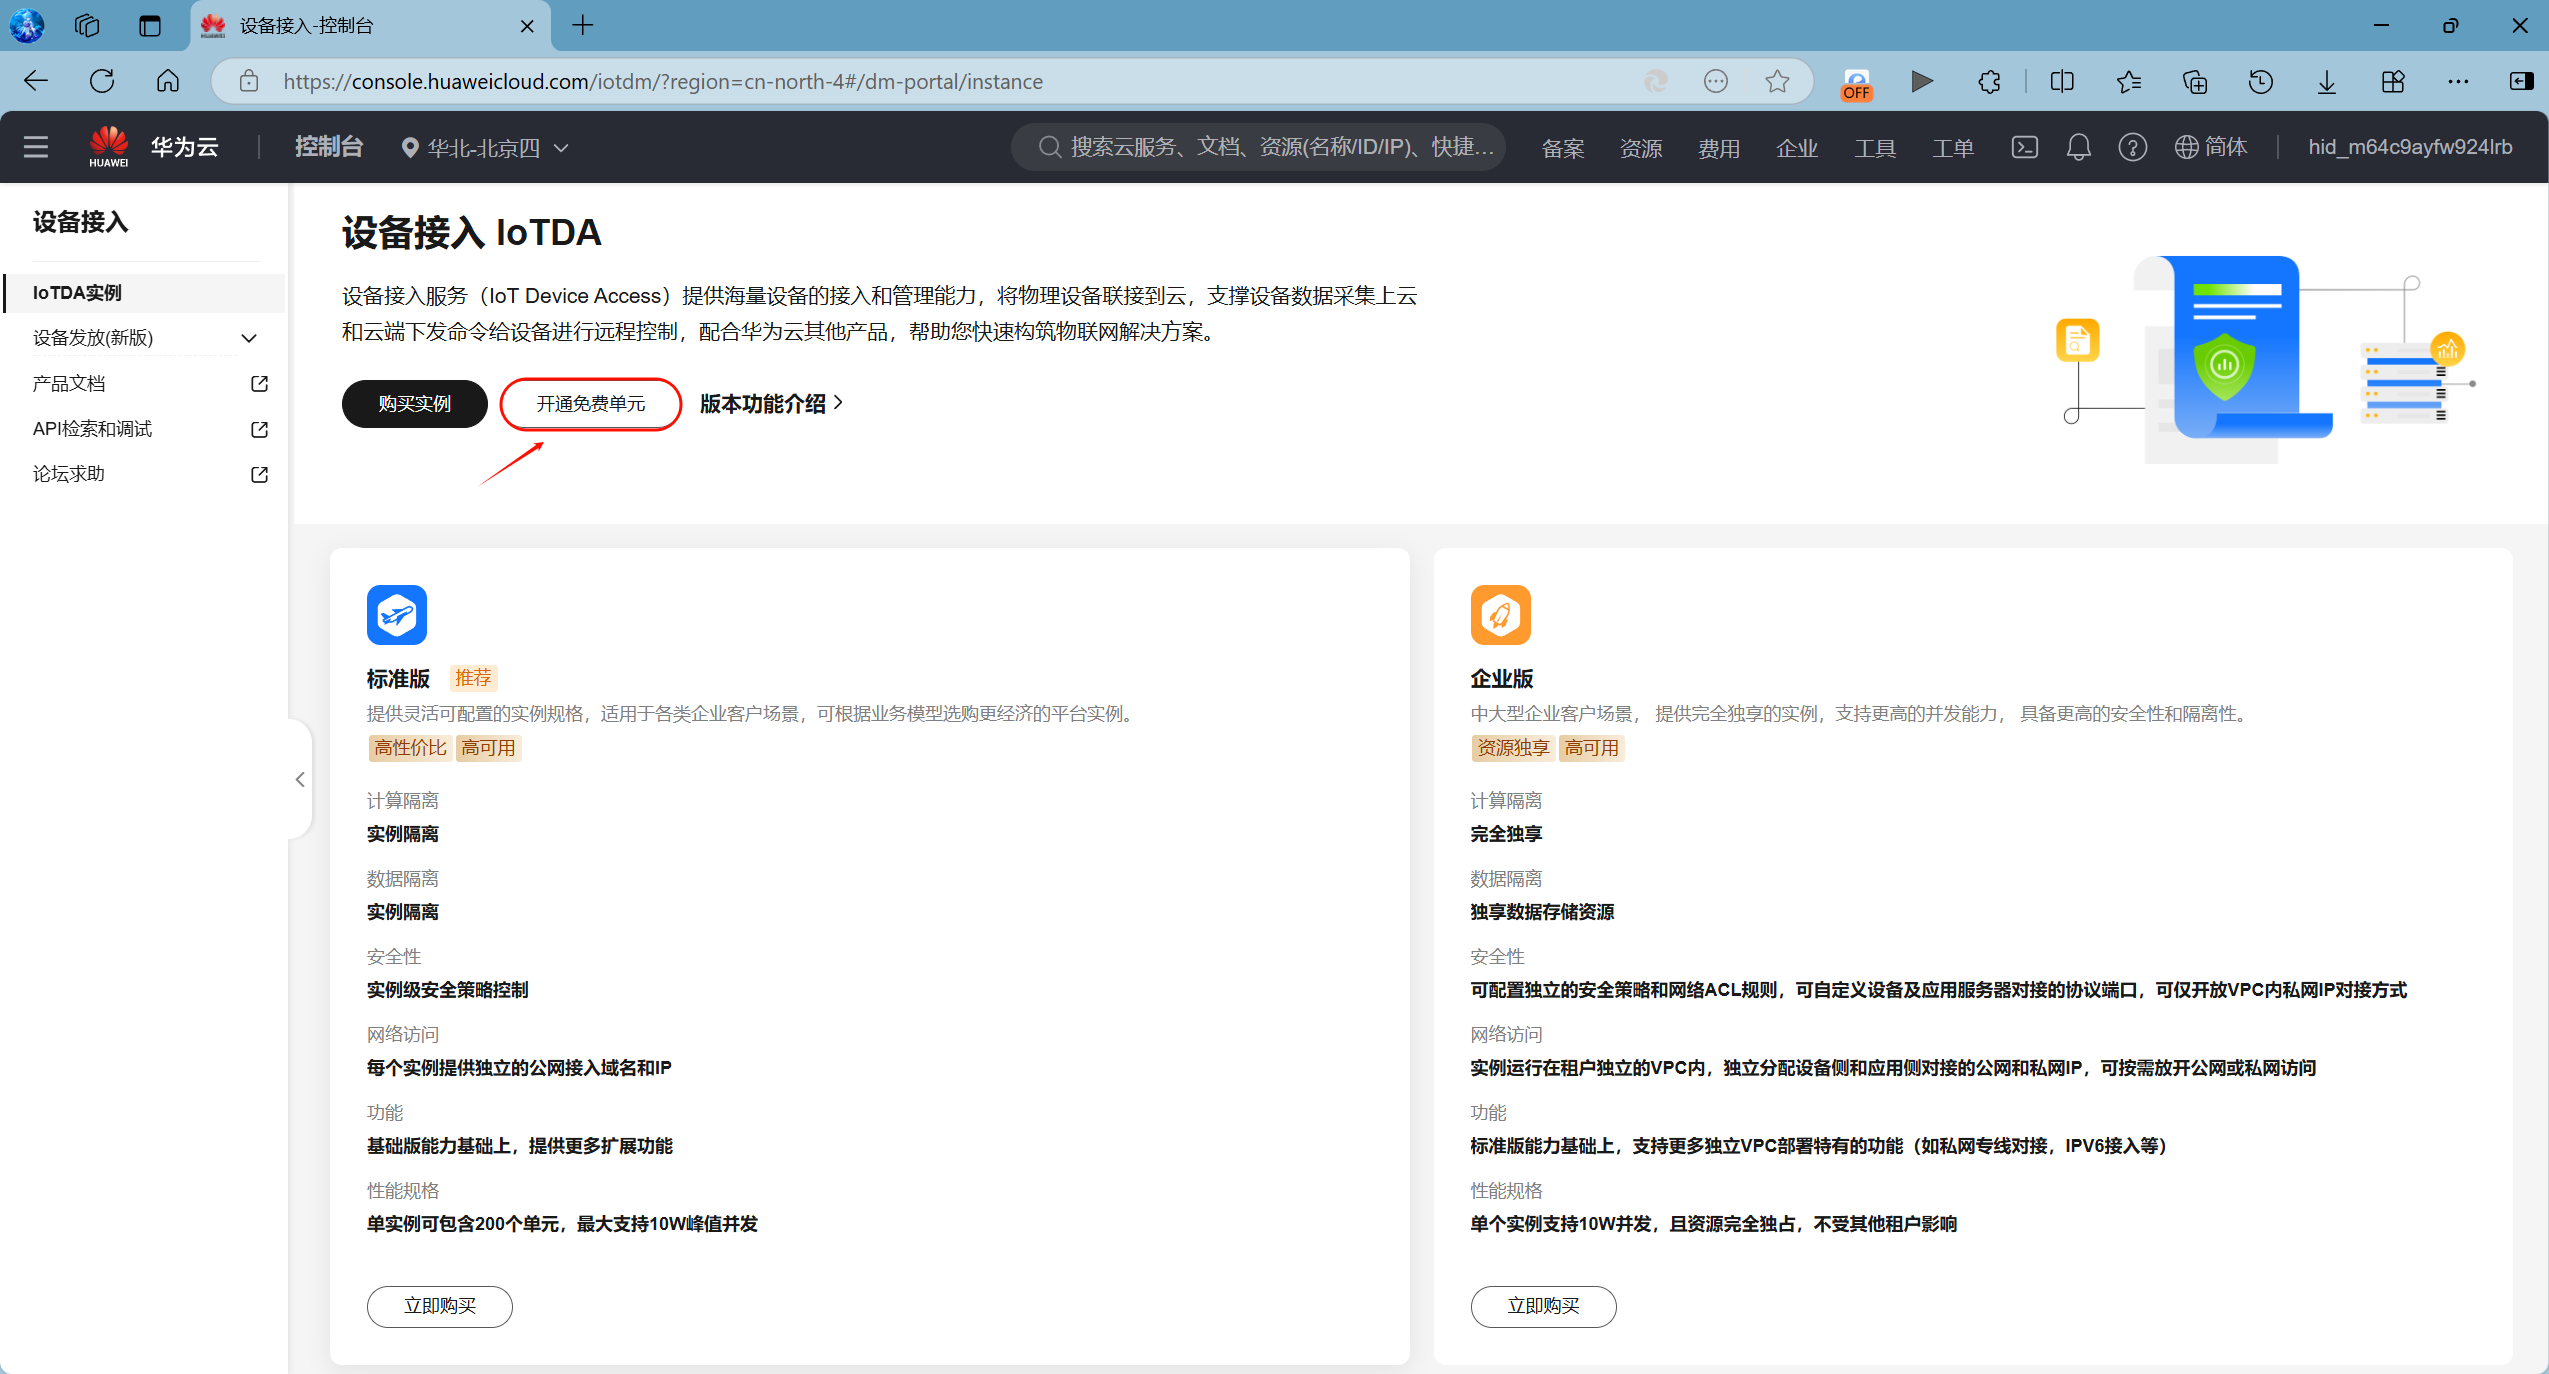Open 费用 menu in top bar

1718,148
